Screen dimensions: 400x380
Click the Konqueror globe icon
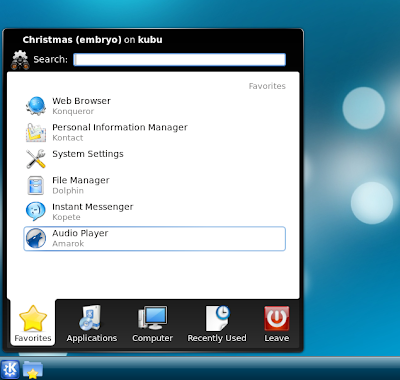pyautogui.click(x=36, y=106)
